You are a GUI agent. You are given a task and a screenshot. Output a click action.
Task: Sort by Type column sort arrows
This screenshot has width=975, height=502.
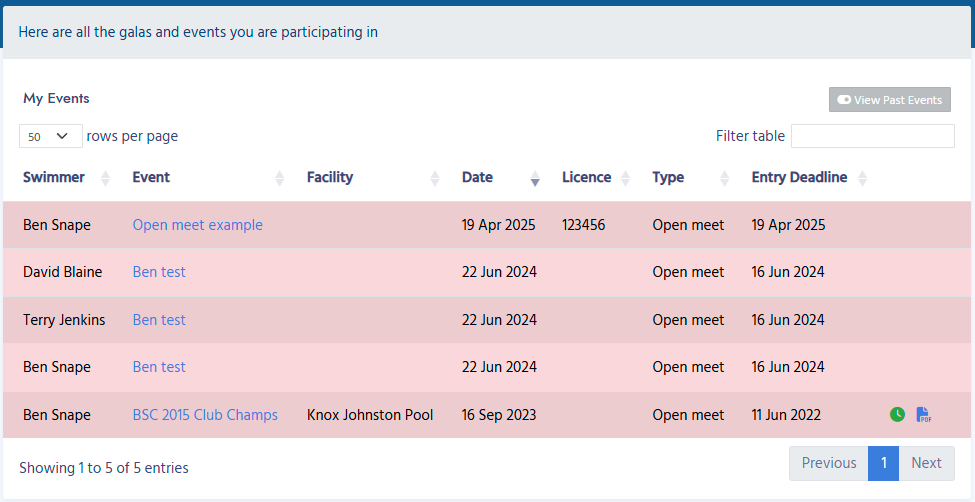tap(725, 178)
